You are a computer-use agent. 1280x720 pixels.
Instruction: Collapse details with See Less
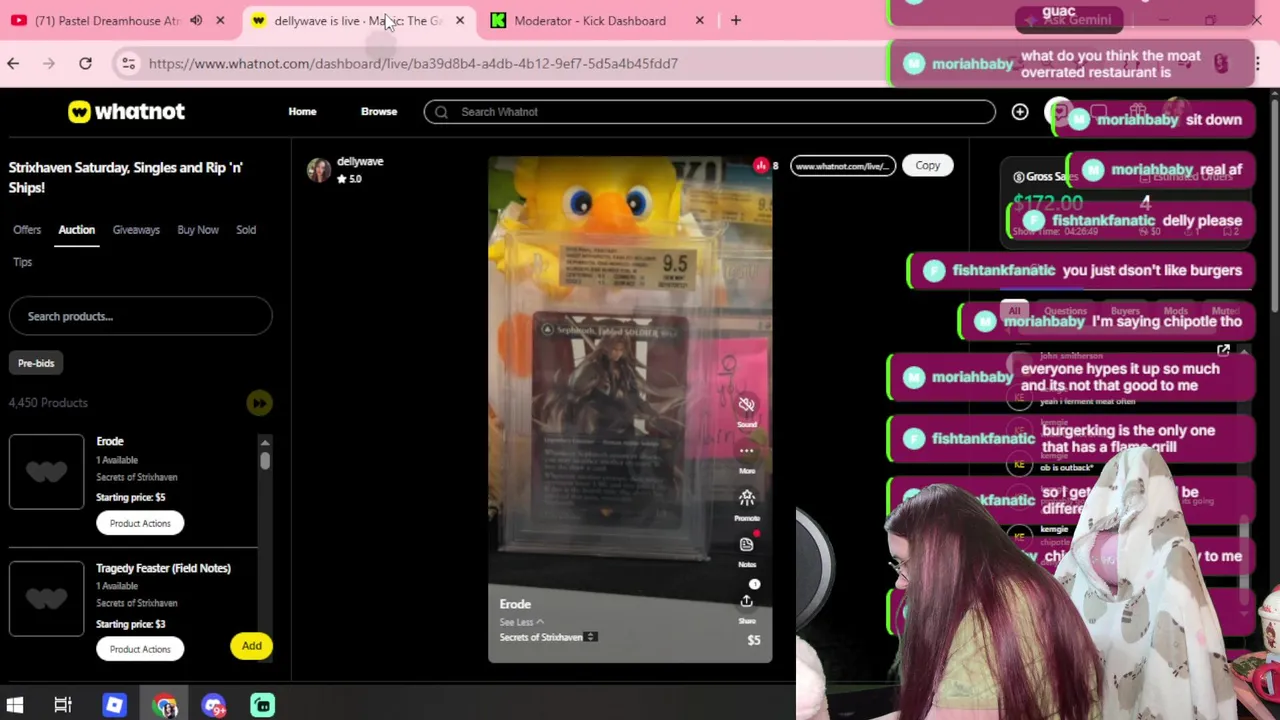click(x=521, y=622)
